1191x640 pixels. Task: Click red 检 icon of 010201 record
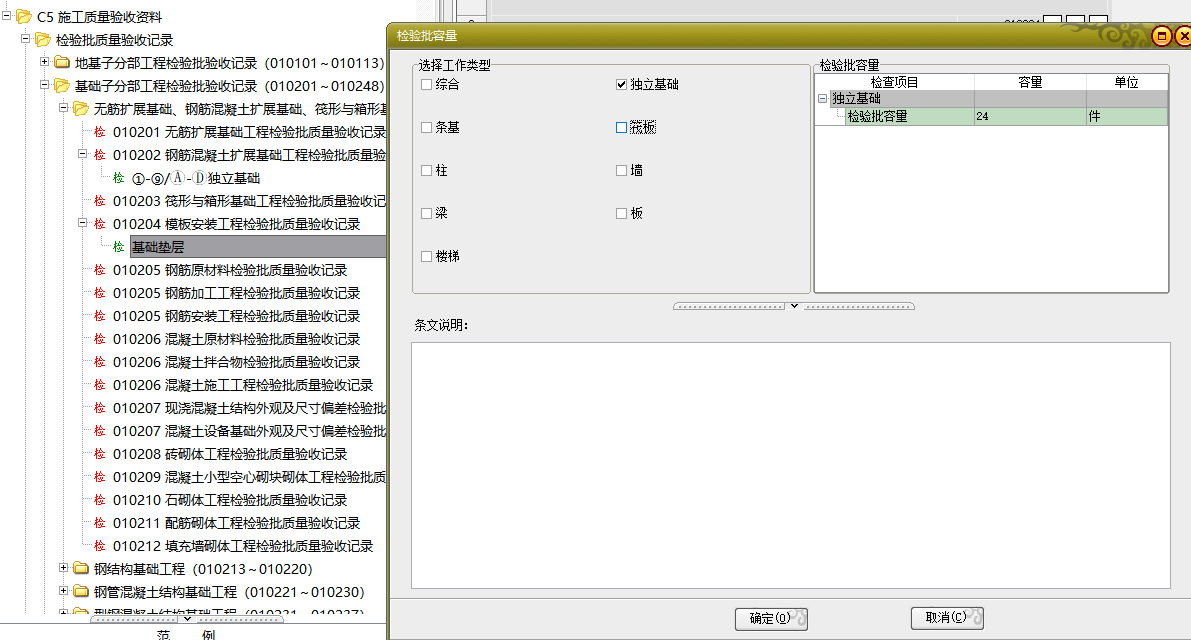click(100, 132)
